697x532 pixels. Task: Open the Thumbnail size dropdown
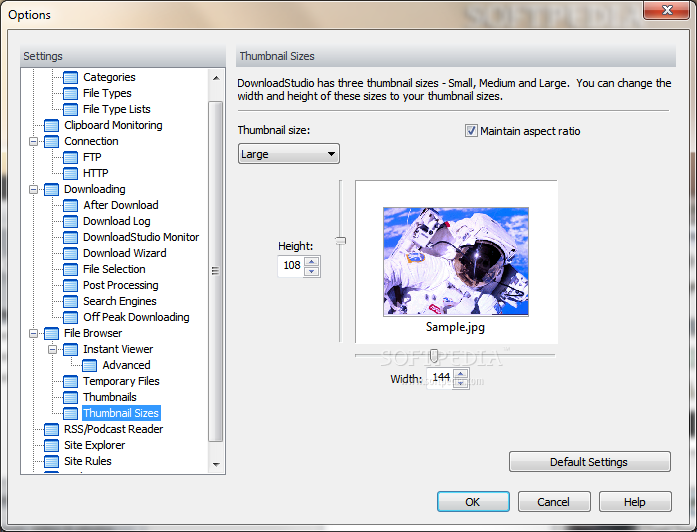(x=288, y=154)
